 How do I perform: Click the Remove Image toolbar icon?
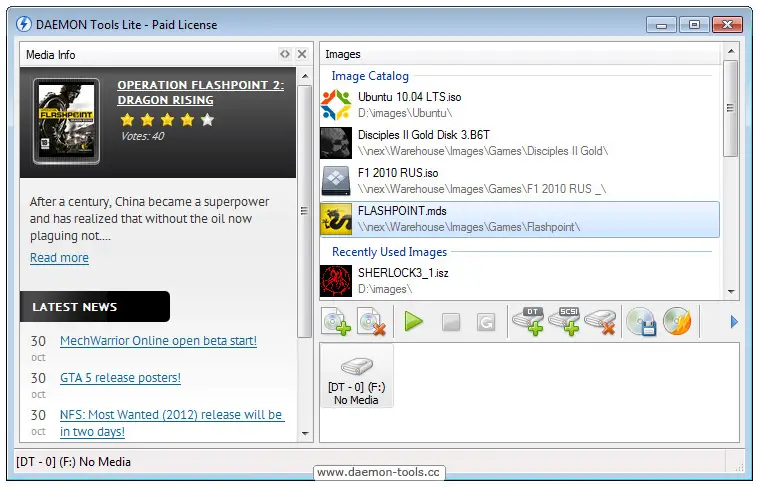371,321
